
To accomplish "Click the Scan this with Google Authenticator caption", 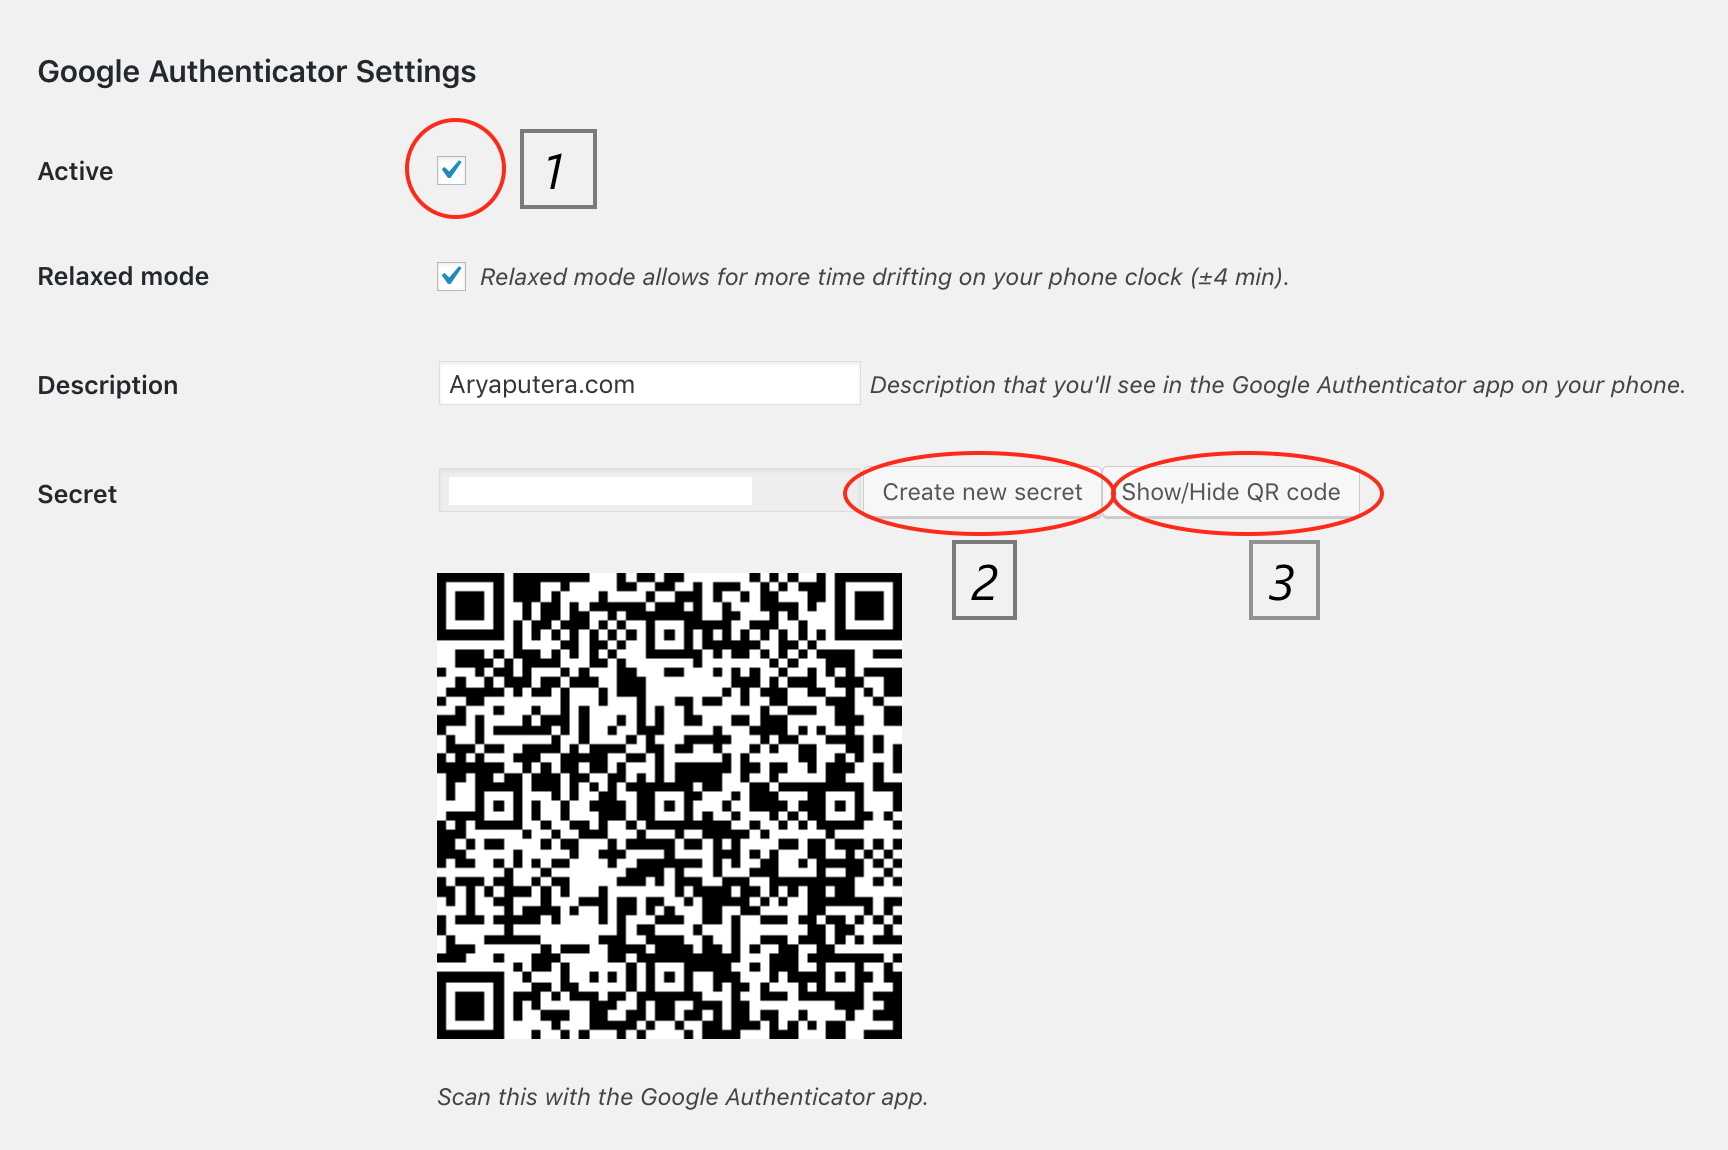I will 682,1097.
